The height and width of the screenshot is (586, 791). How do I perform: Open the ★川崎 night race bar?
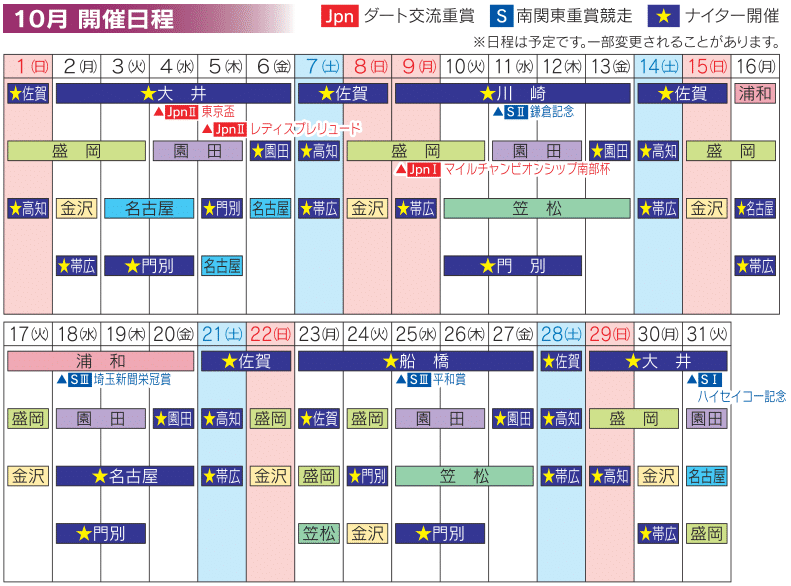[x=512, y=94]
